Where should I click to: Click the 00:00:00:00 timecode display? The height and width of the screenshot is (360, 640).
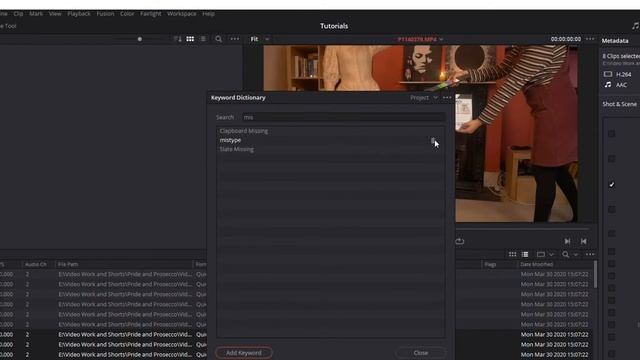[566, 39]
